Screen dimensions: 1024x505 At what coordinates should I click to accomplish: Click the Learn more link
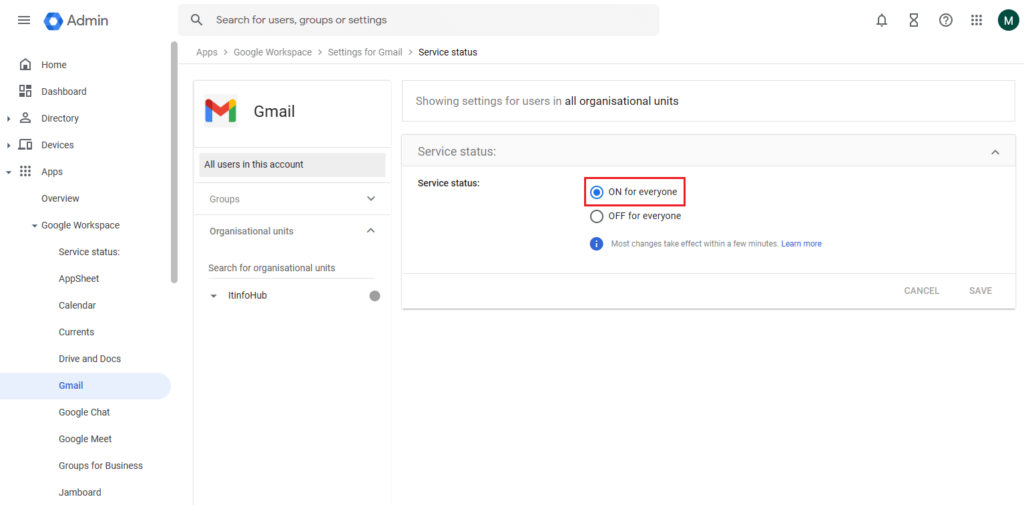point(801,244)
